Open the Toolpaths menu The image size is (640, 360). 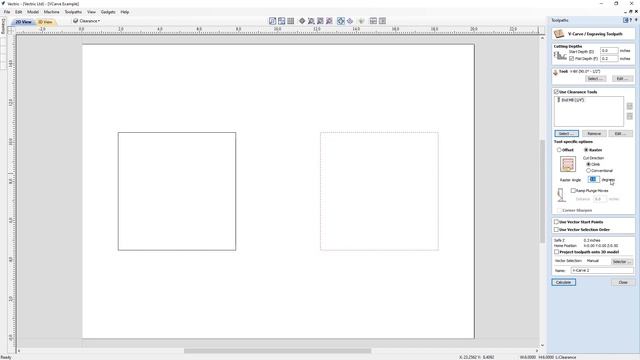coord(73,12)
